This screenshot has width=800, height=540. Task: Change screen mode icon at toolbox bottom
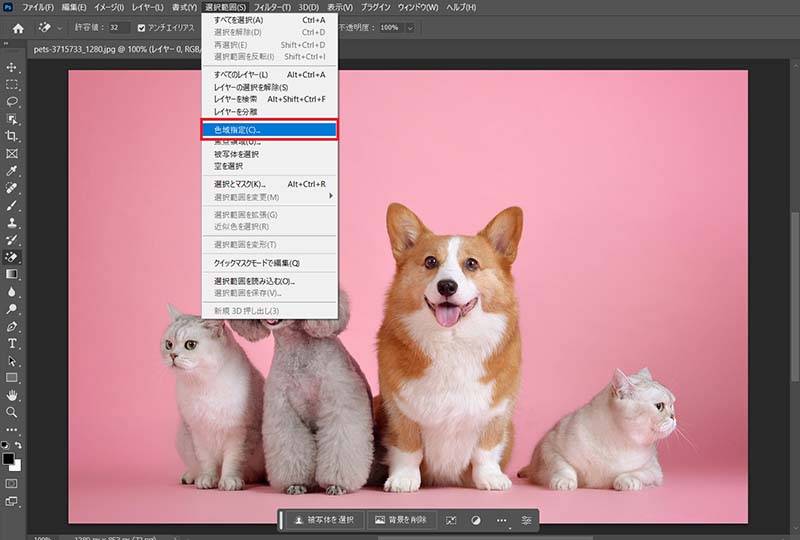[12, 501]
